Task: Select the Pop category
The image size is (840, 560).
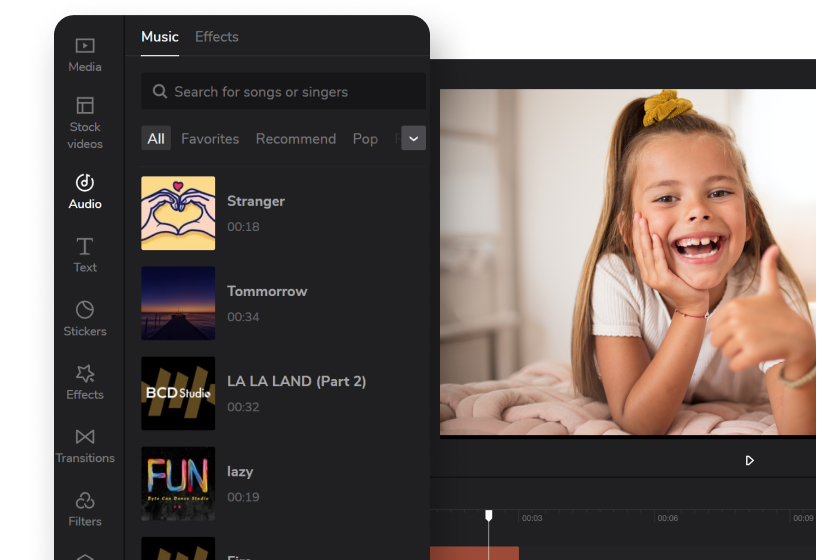Action: click(365, 139)
